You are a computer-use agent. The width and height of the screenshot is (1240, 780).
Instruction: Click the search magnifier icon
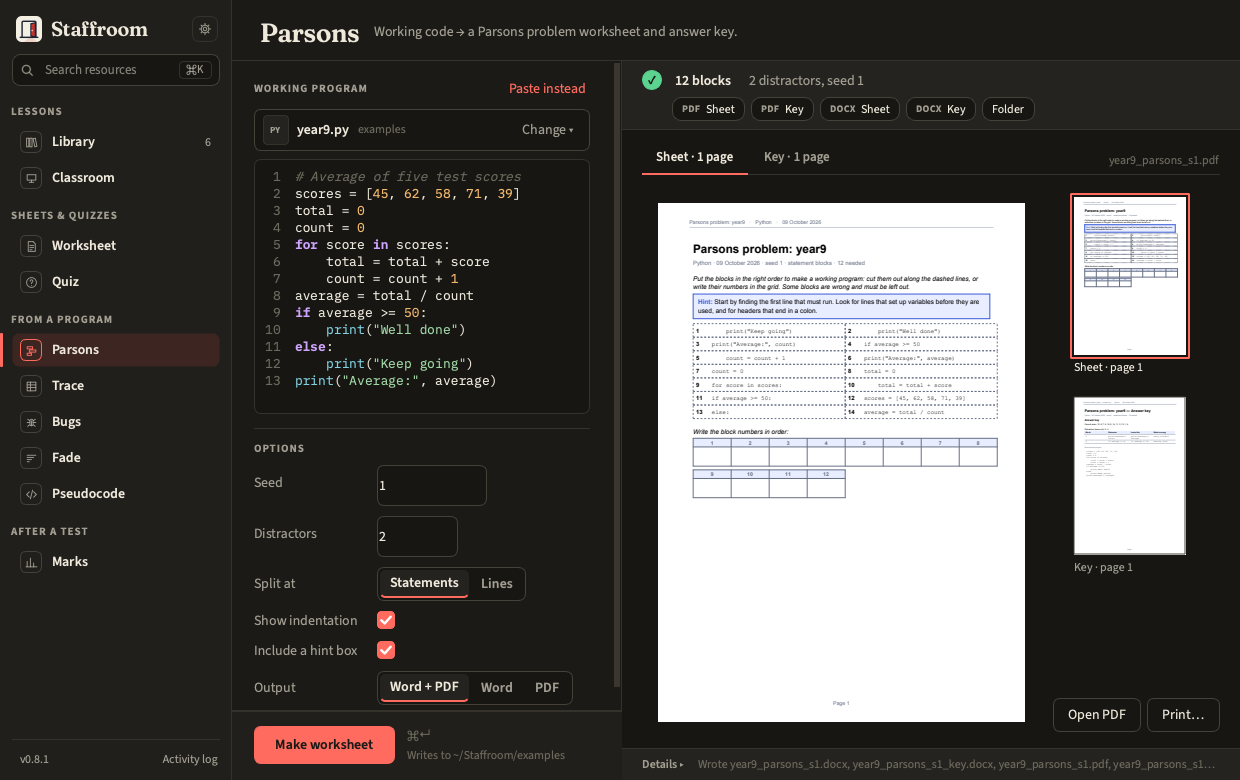(28, 70)
